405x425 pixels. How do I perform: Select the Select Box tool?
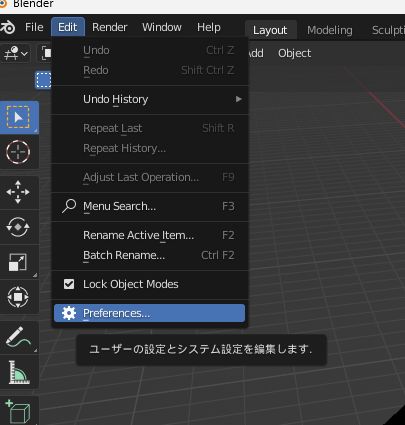(x=18, y=117)
